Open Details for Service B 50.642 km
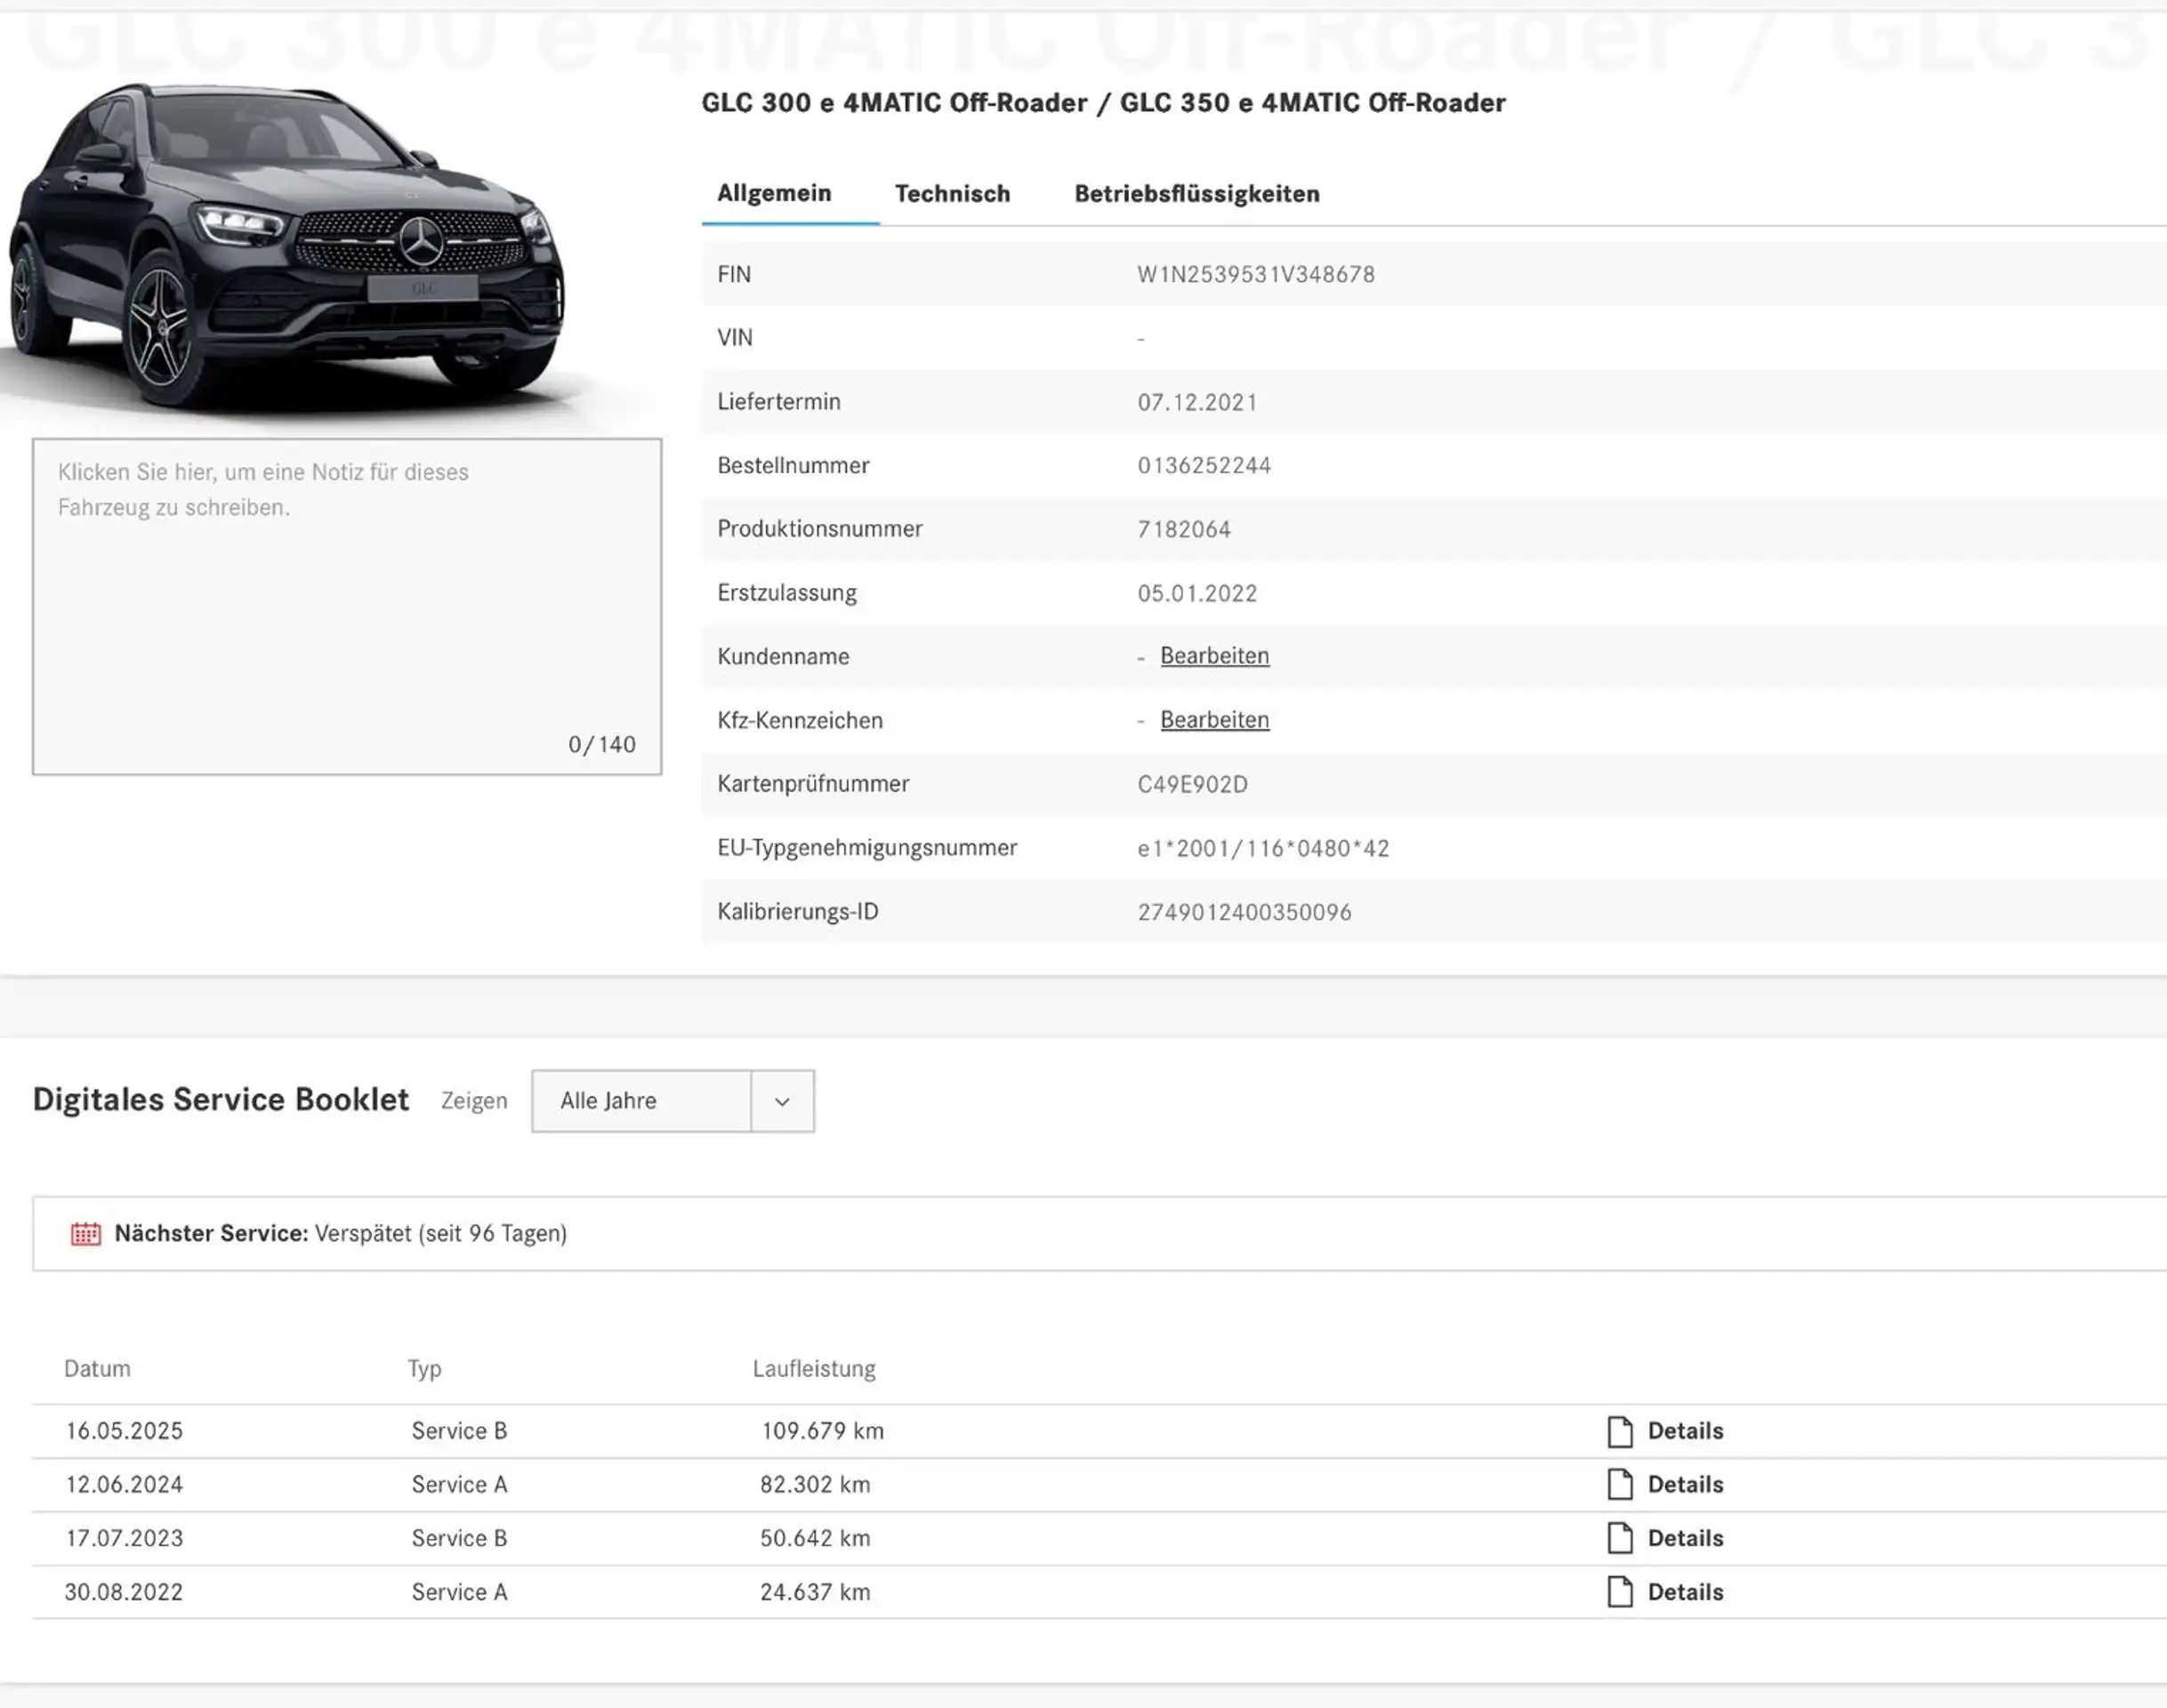Viewport: 2167px width, 1708px height. [1685, 1538]
